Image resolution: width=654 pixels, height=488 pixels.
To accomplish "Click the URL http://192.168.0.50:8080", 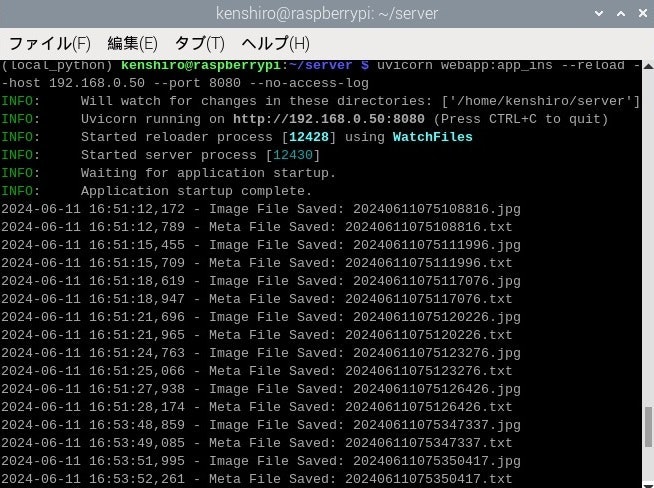I will coord(329,119).
